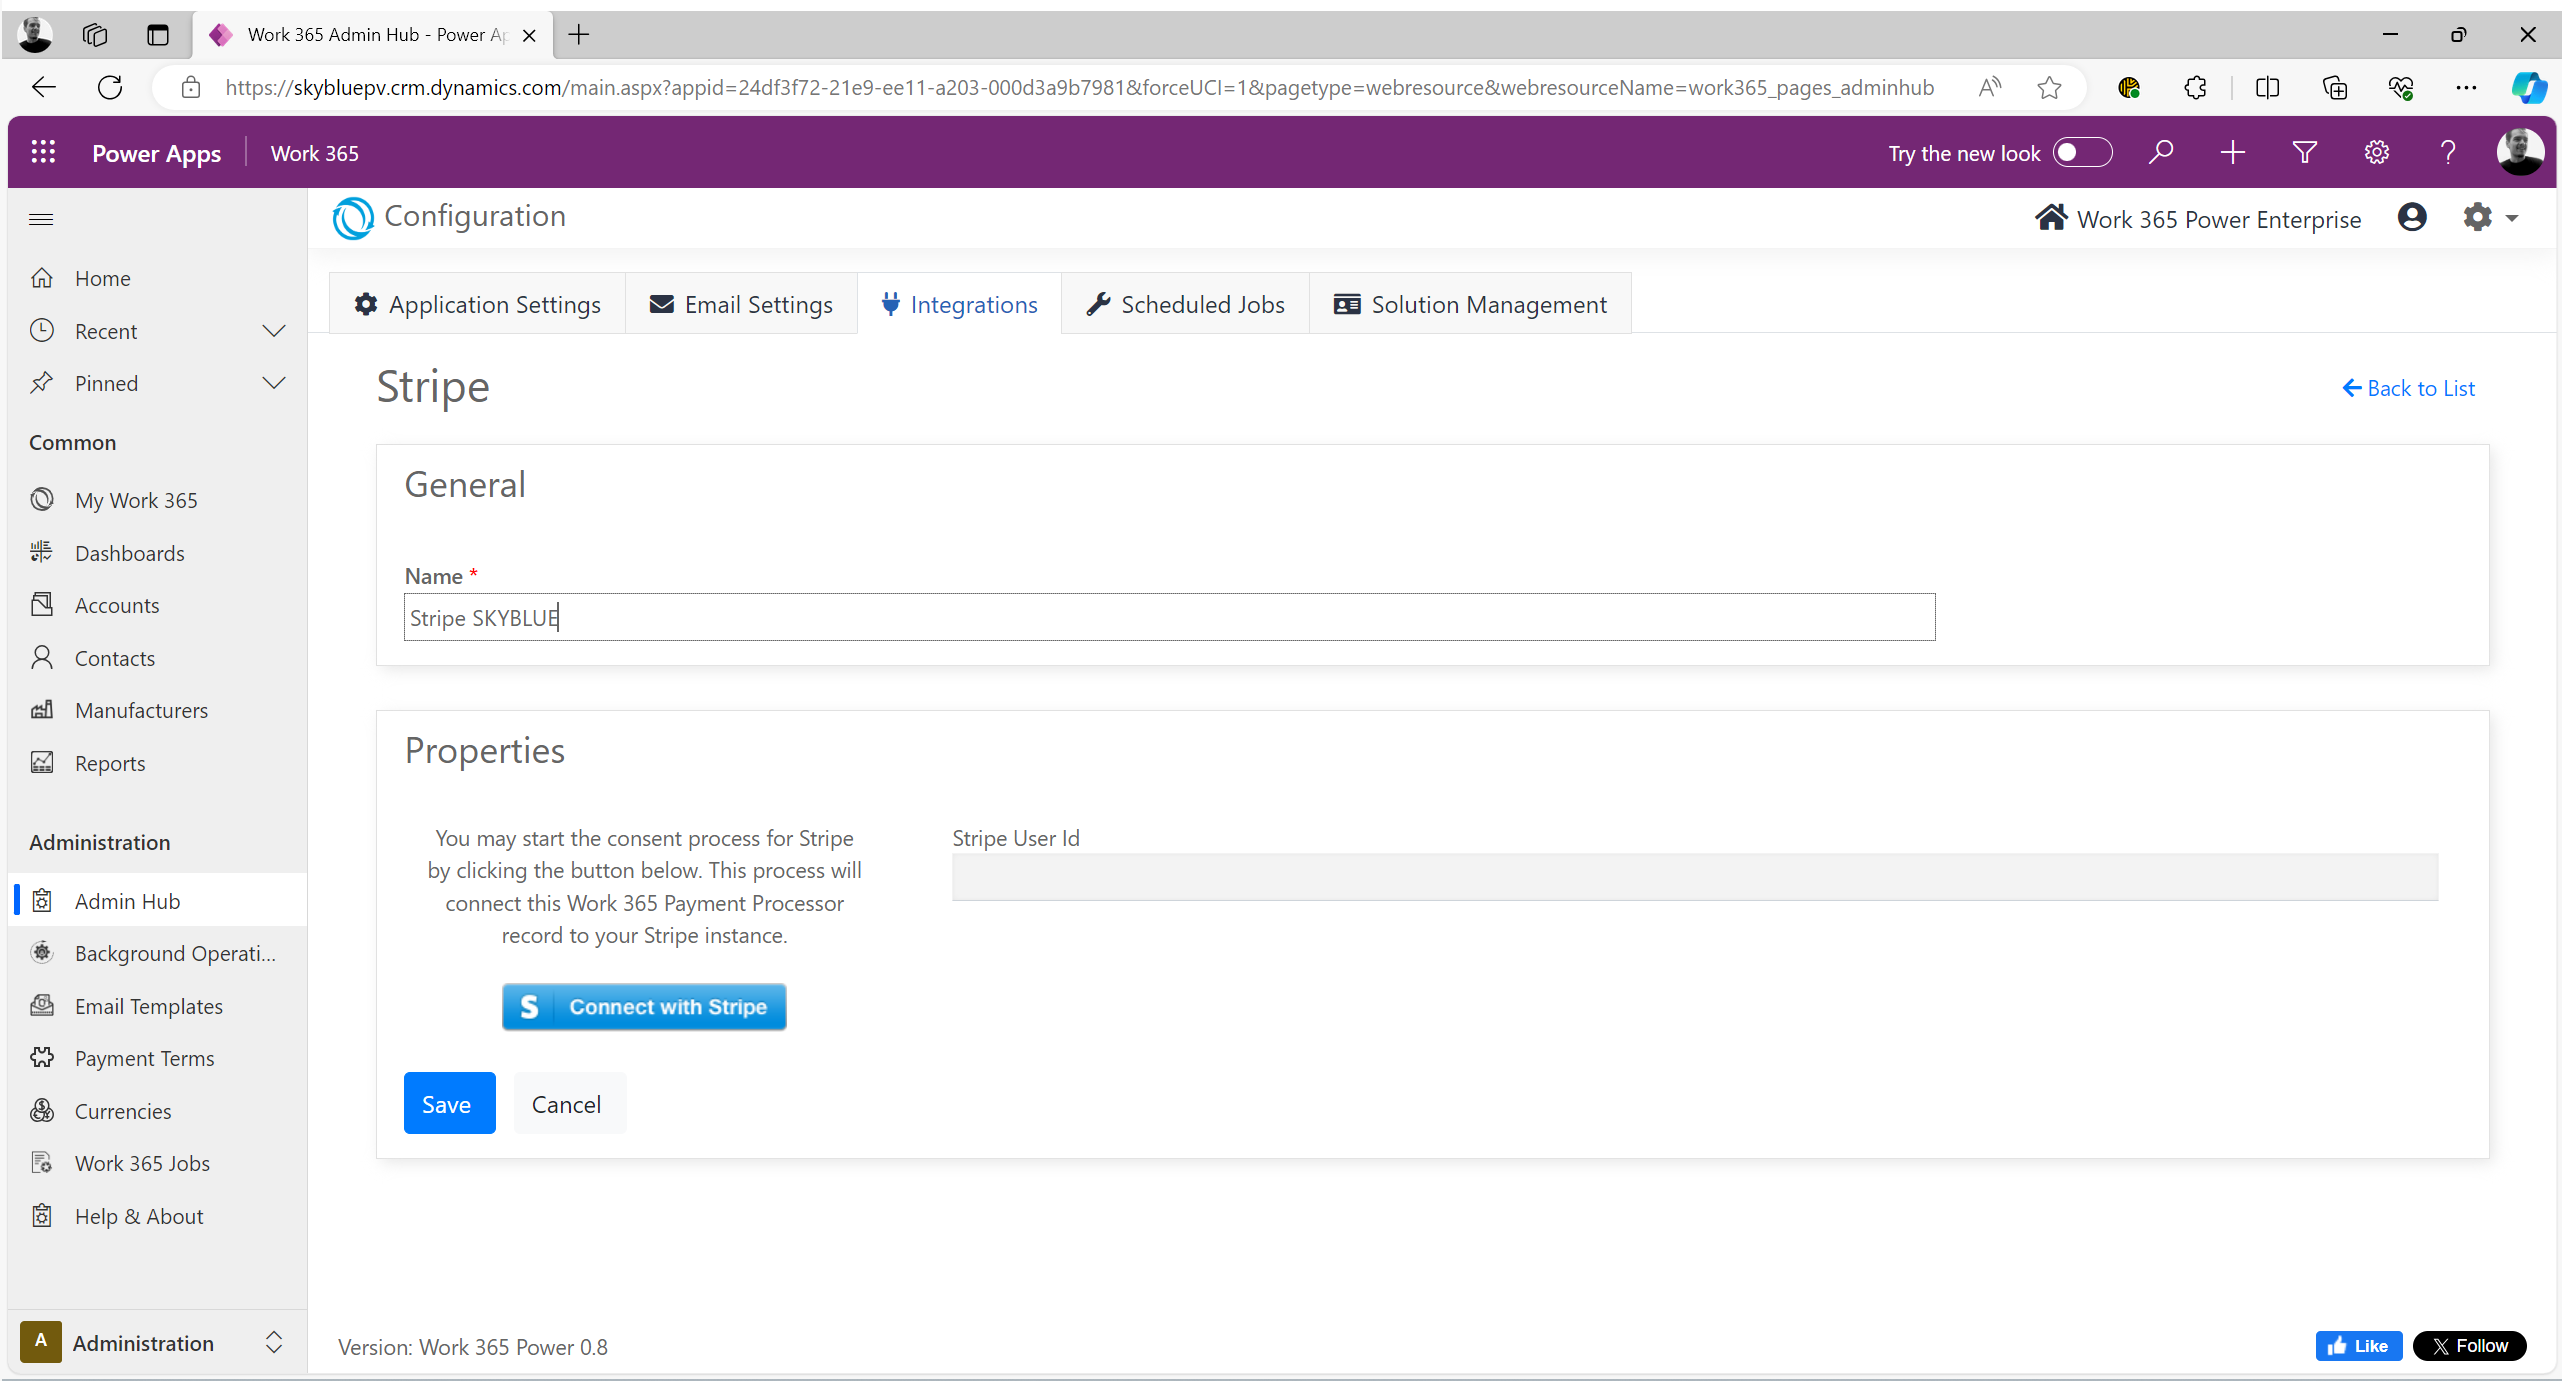Open Configuration gear dropdown arrow
This screenshot has width=2562, height=1381.
(2511, 218)
